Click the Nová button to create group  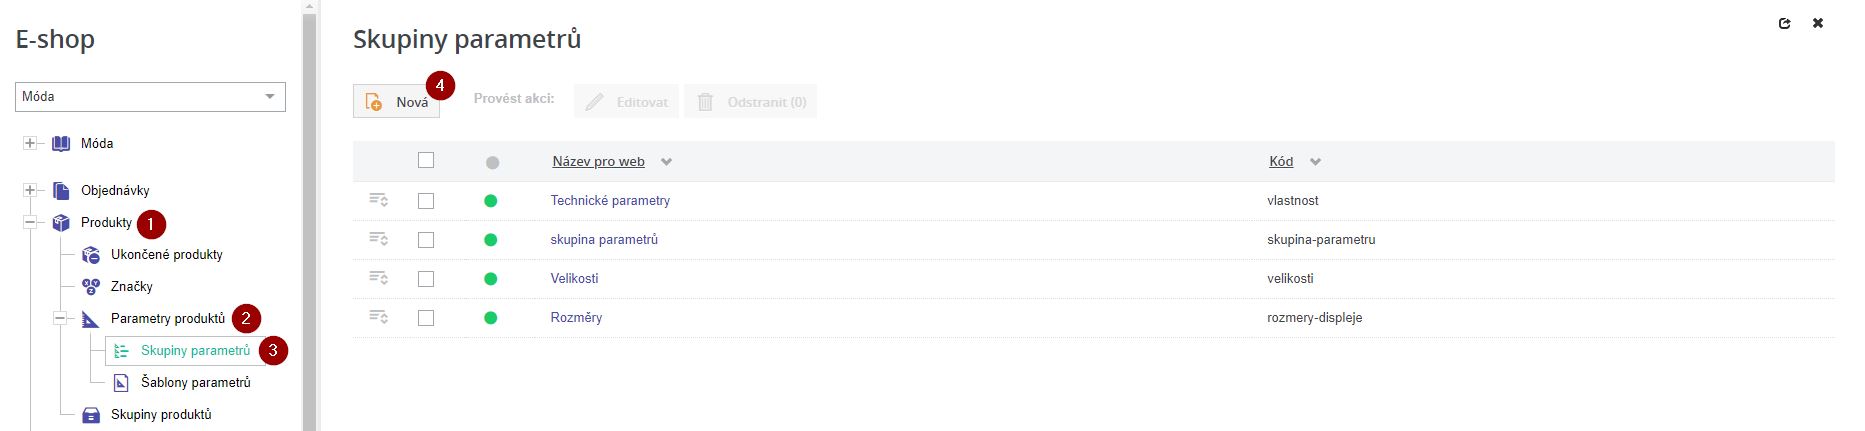[x=397, y=102]
